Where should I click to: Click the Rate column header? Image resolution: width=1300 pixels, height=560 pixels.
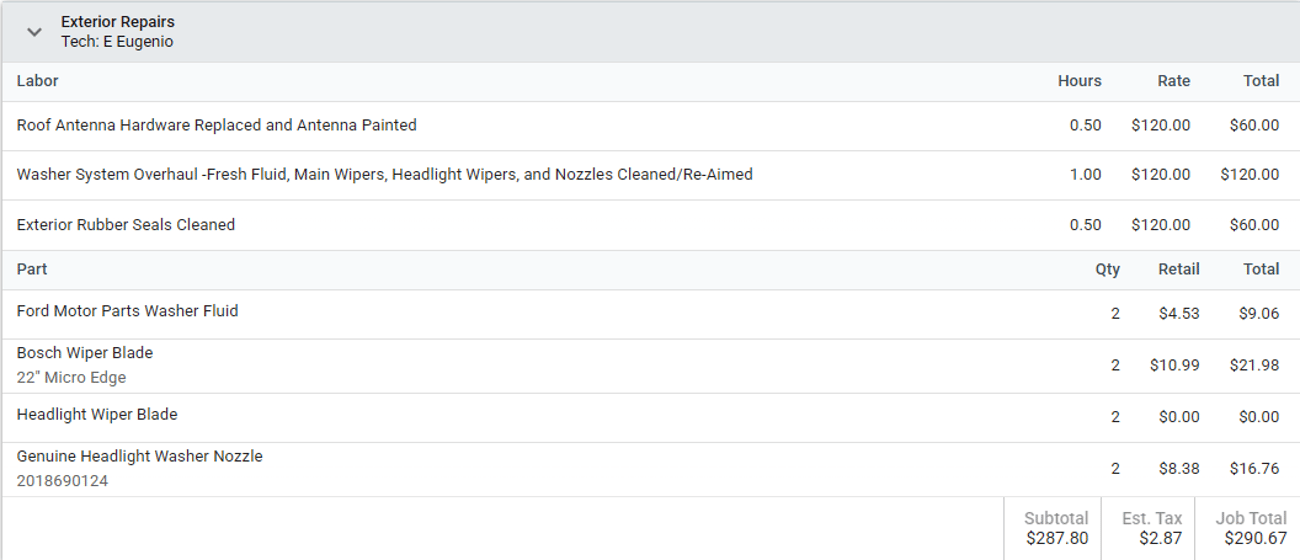[1174, 81]
